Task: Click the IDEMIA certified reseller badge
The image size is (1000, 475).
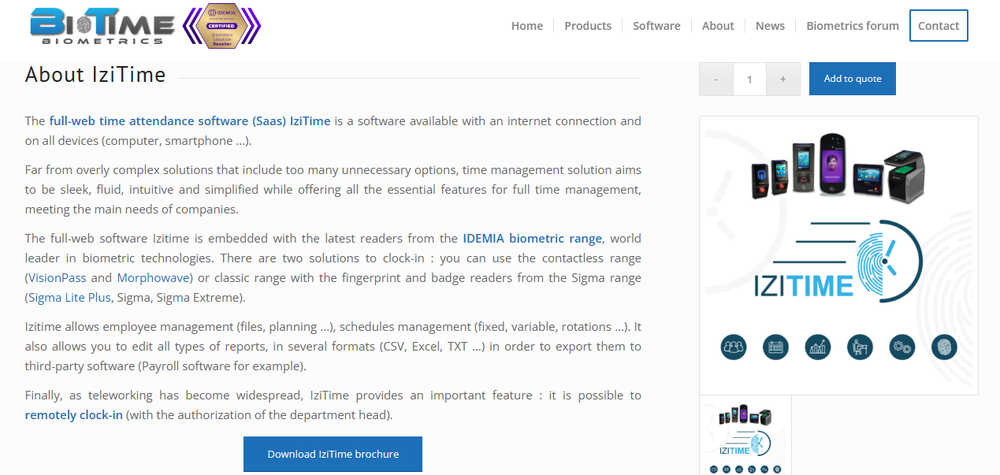Action: coord(222,26)
